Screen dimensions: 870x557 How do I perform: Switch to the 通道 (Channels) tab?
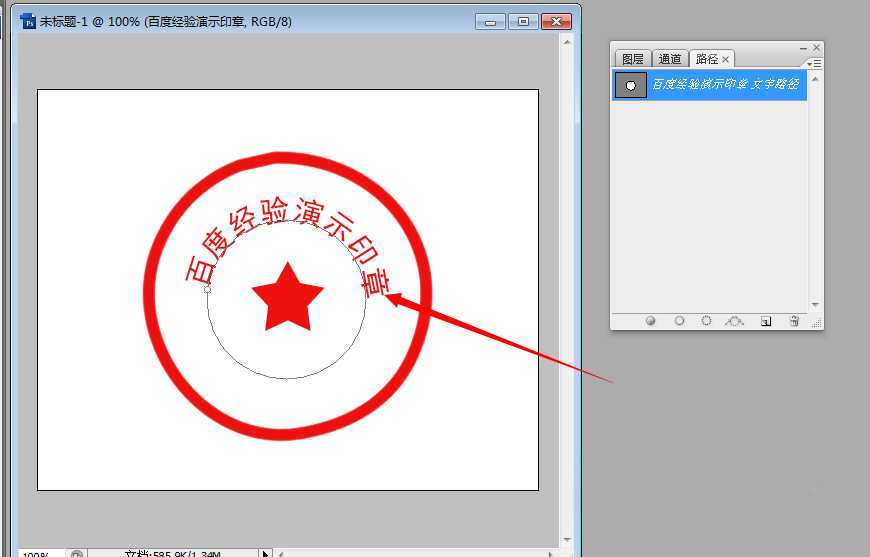click(x=669, y=59)
